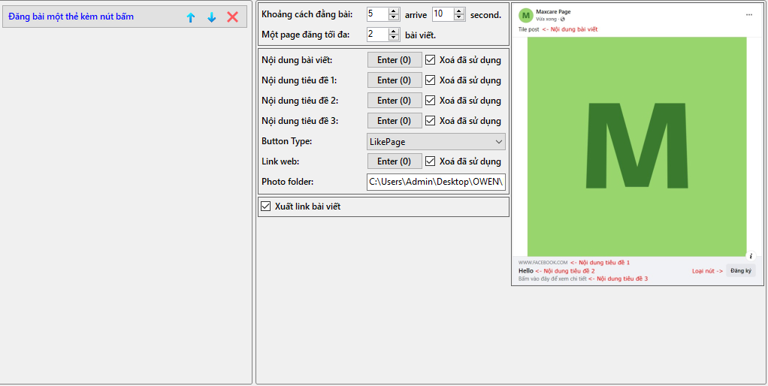The height and width of the screenshot is (386, 768).
Task: Click the 'Hello' headline in the preview
Action: pos(526,271)
